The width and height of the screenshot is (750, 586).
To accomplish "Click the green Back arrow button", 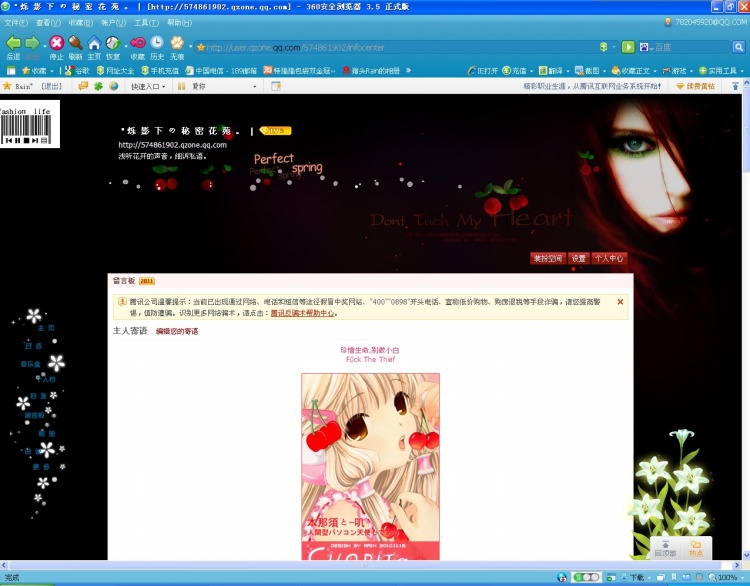I will tap(13, 44).
